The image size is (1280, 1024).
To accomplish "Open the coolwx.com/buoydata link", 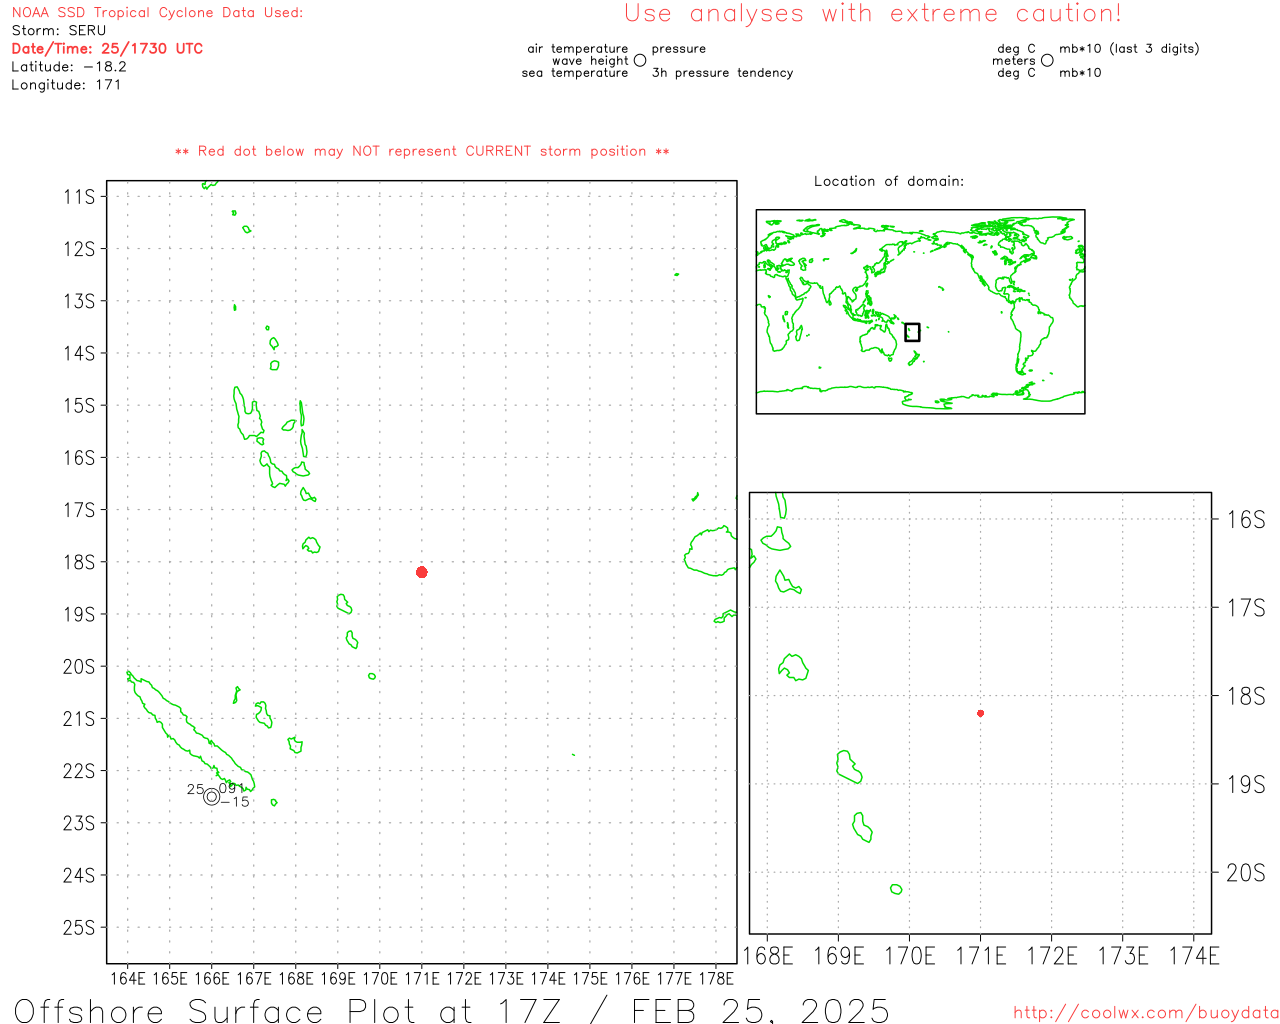I will coord(1146,1013).
